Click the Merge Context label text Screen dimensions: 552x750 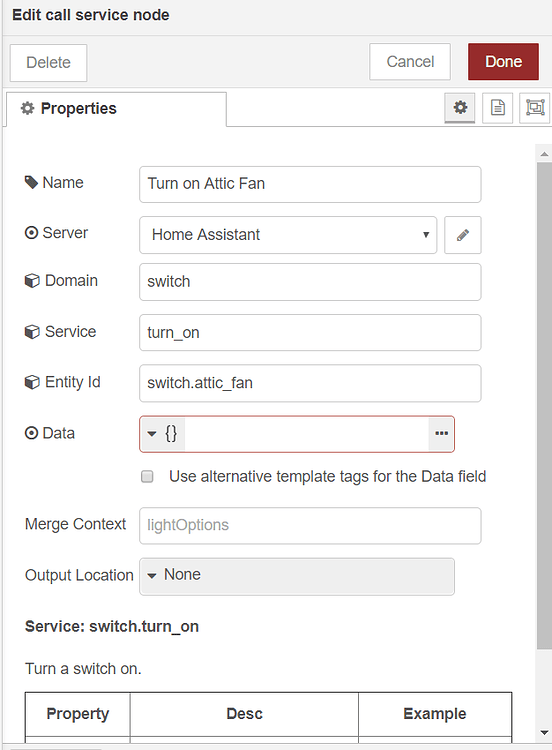(x=76, y=524)
